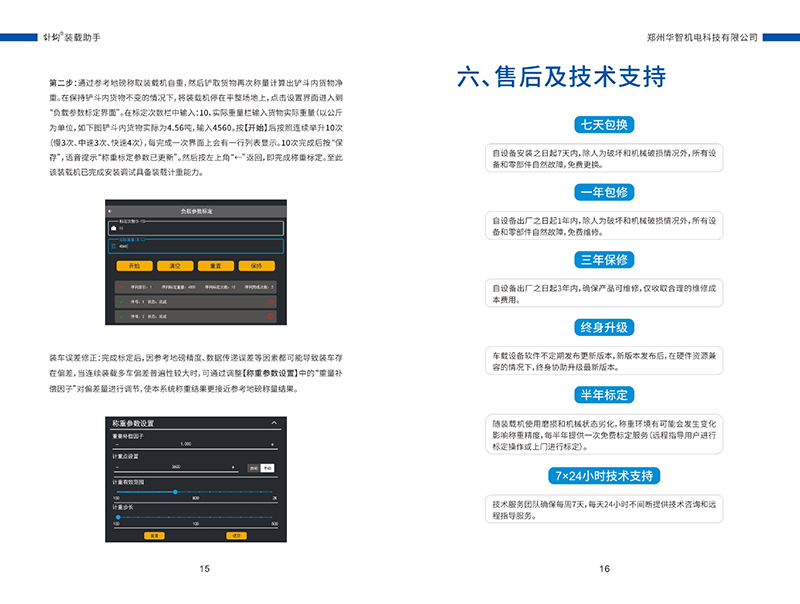Screen dimensions: 800x604
Task: Click page number 16
Action: 605,568
